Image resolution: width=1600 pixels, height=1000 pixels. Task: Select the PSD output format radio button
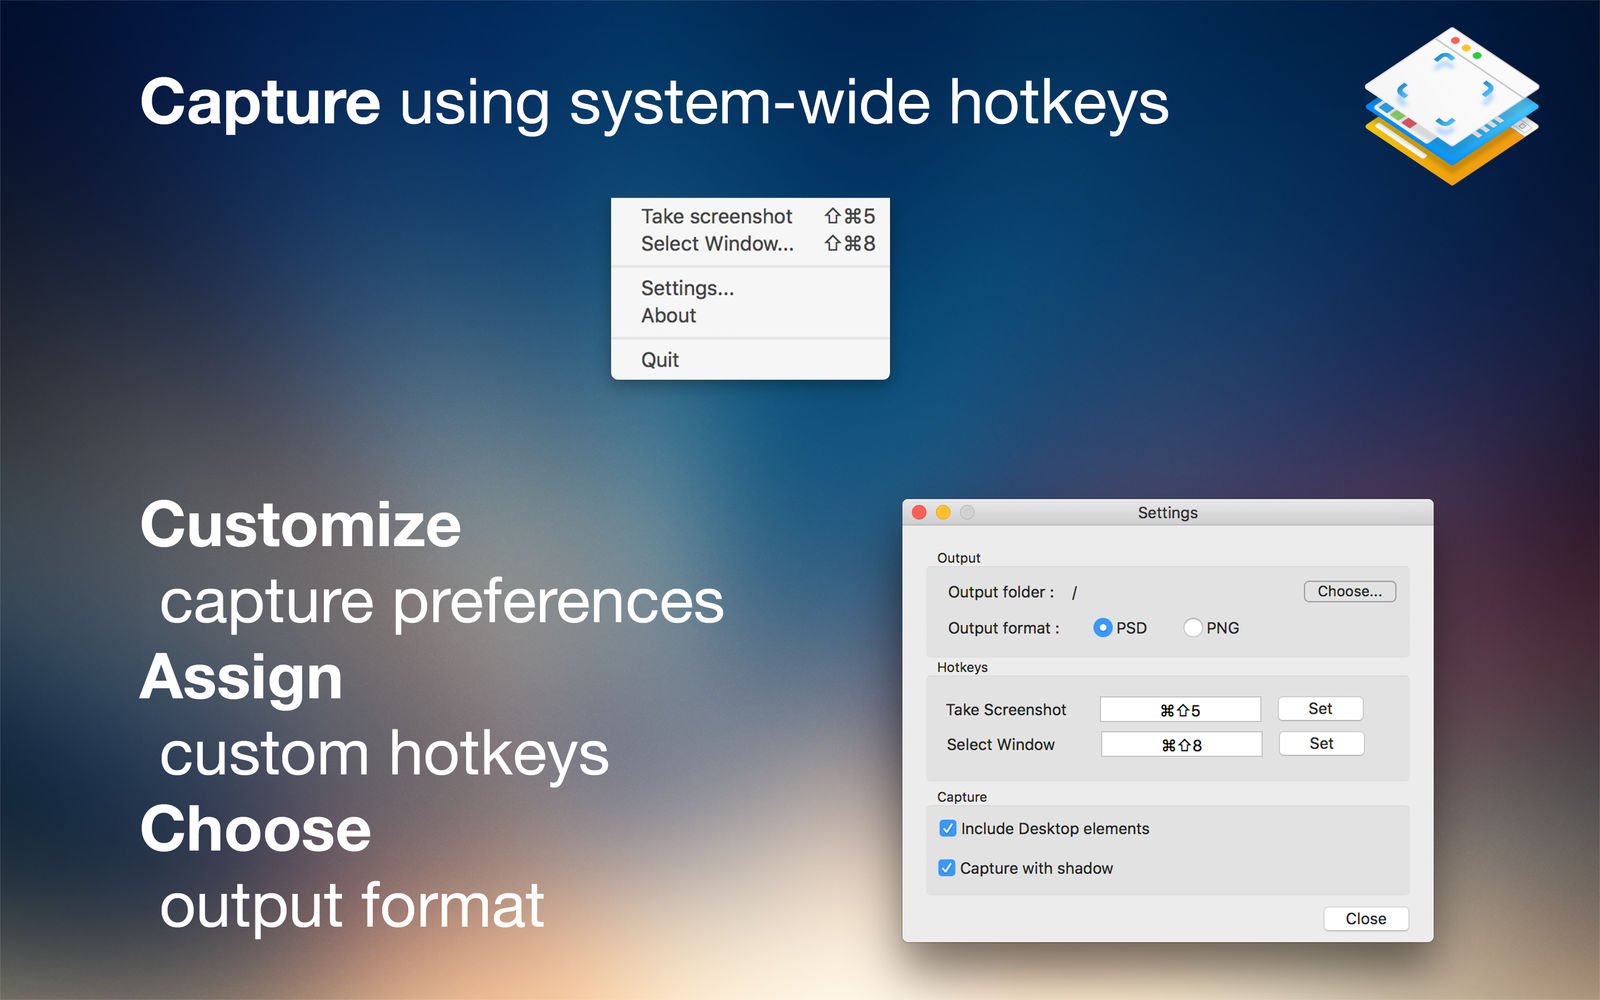tap(1103, 628)
